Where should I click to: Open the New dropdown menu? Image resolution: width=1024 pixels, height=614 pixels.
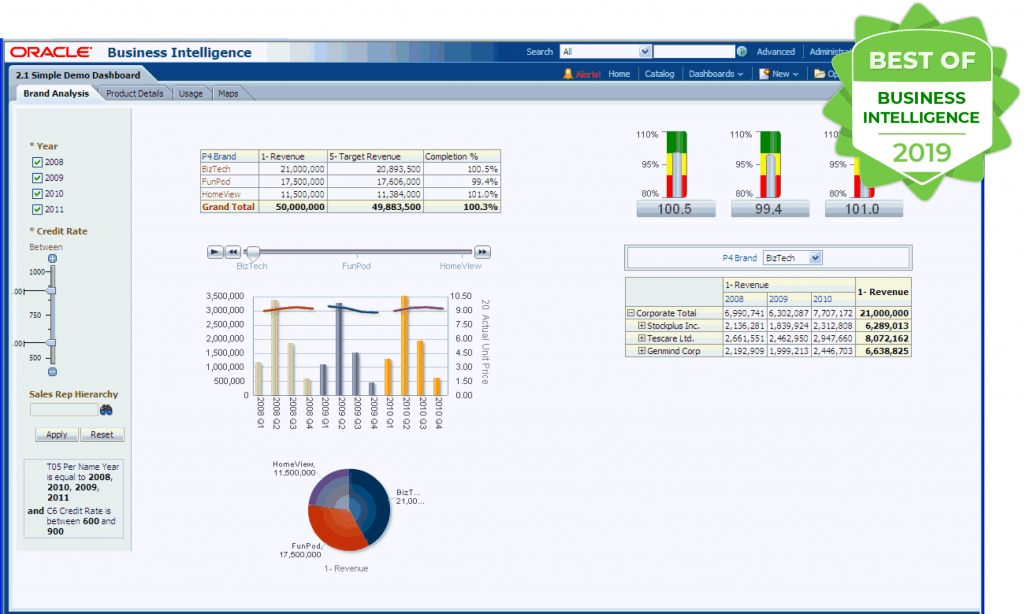pyautogui.click(x=785, y=74)
